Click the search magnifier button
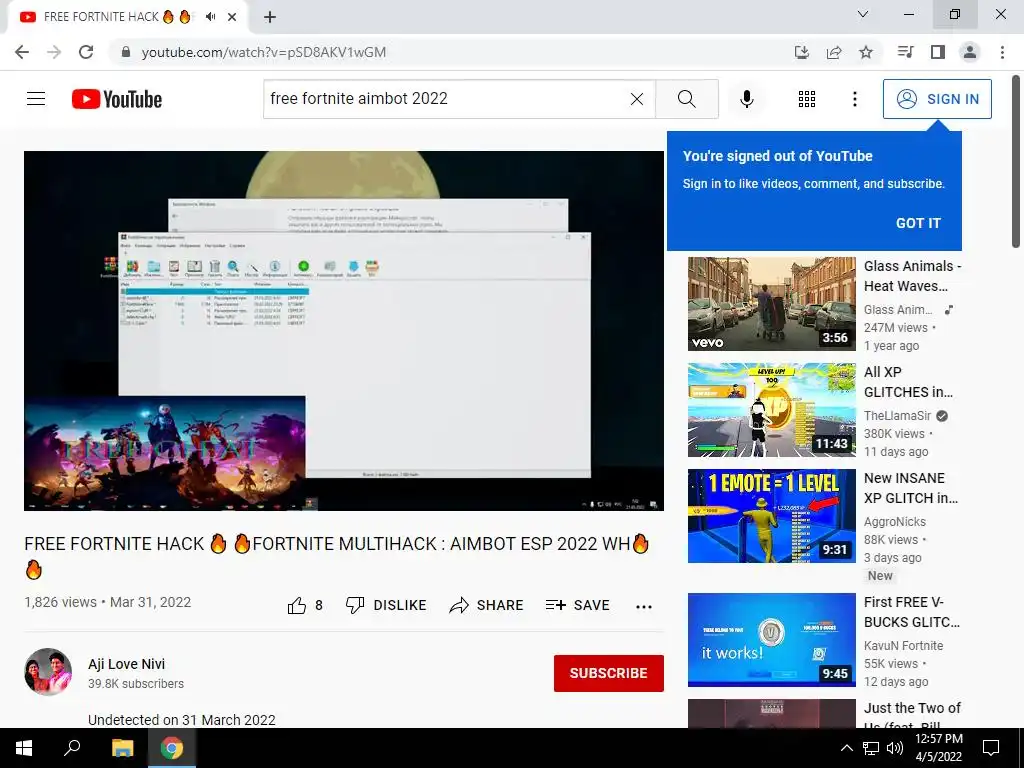This screenshot has width=1024, height=768. 686,99
